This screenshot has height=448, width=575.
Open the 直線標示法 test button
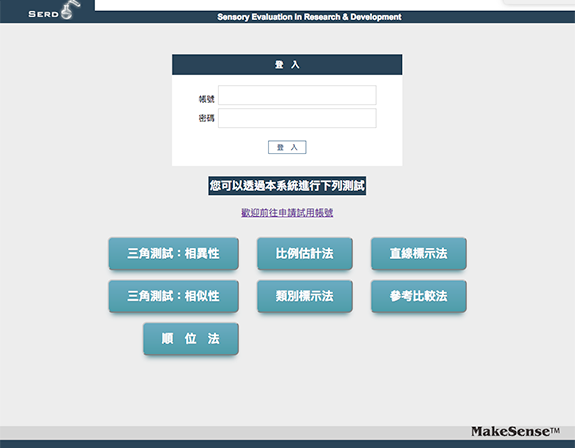coord(418,253)
